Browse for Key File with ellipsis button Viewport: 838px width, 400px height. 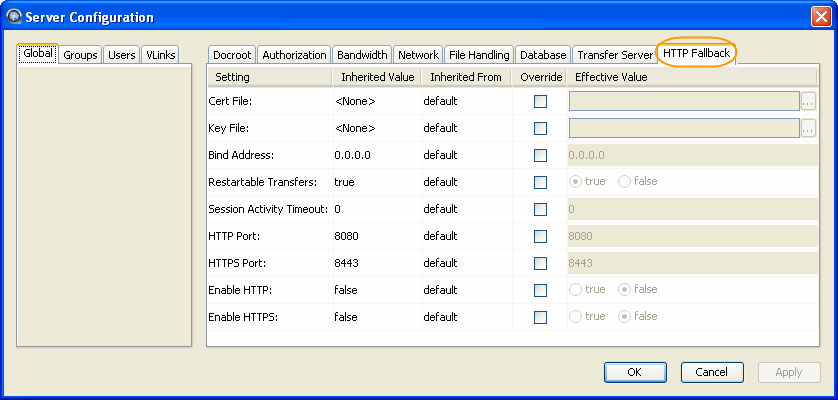pos(808,128)
